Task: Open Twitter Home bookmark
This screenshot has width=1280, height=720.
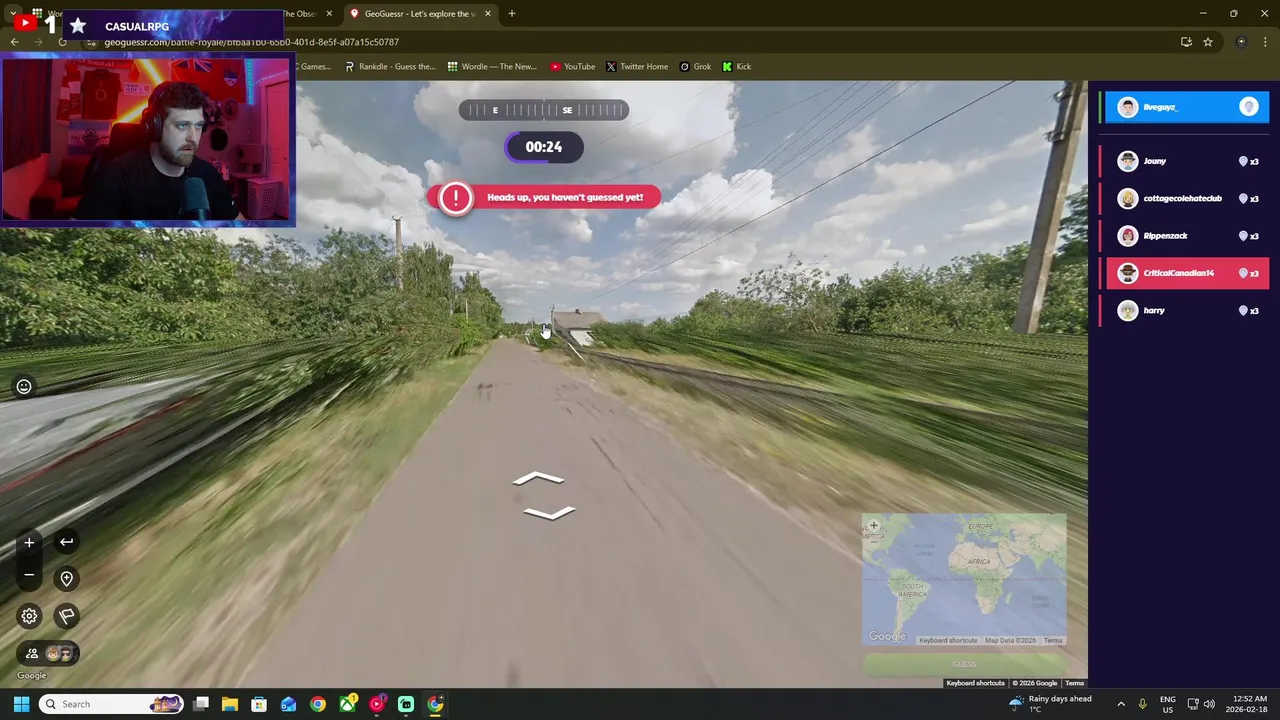Action: tap(636, 67)
